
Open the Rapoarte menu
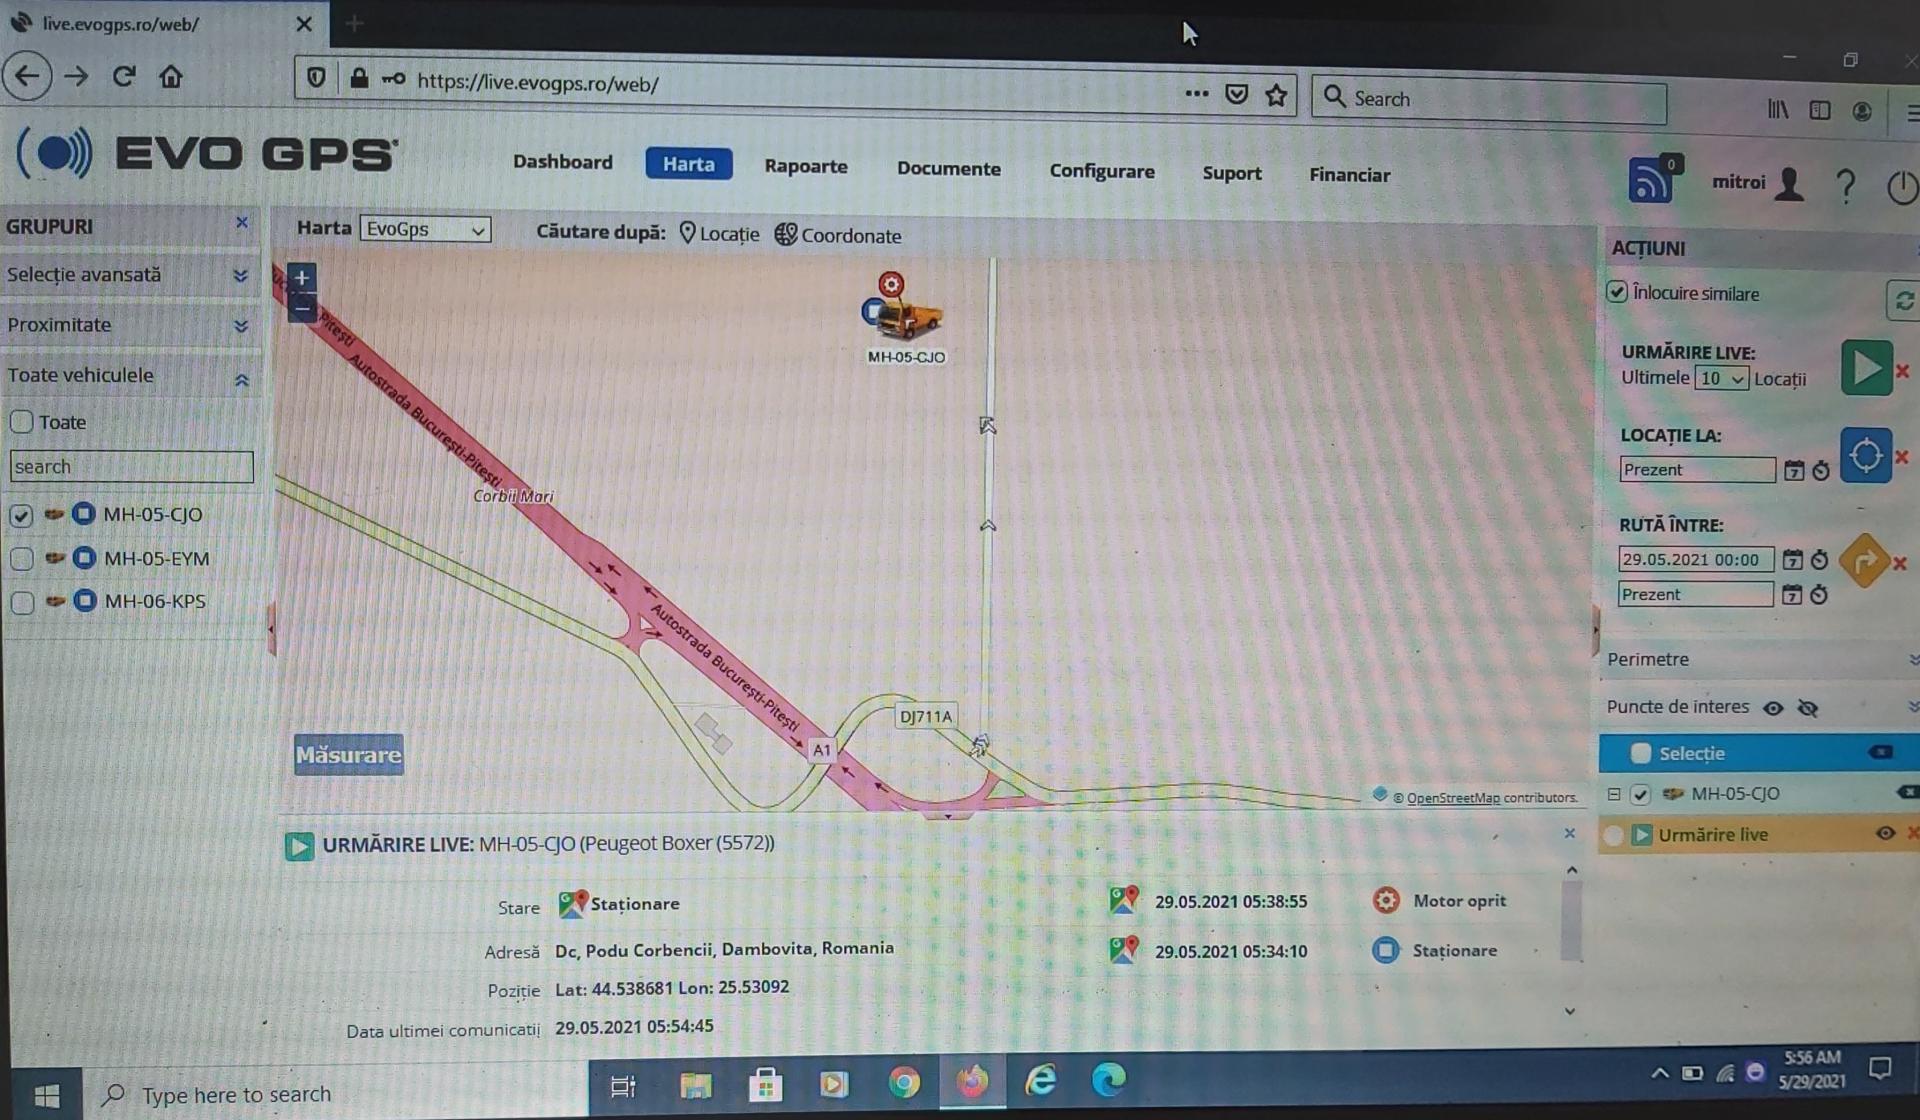(805, 166)
